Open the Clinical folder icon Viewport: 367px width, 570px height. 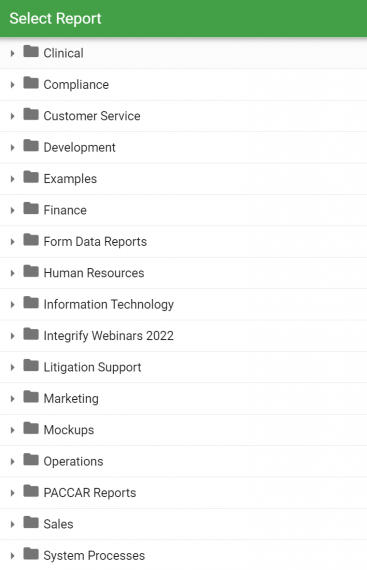[x=31, y=52]
